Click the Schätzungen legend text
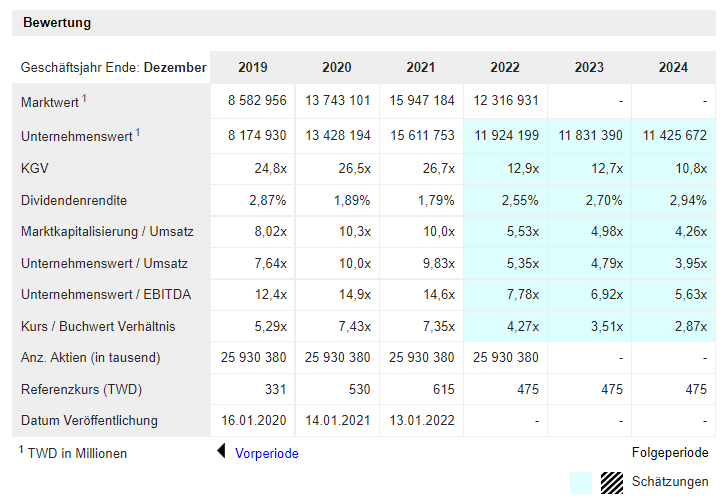The image size is (723, 503). click(670, 482)
